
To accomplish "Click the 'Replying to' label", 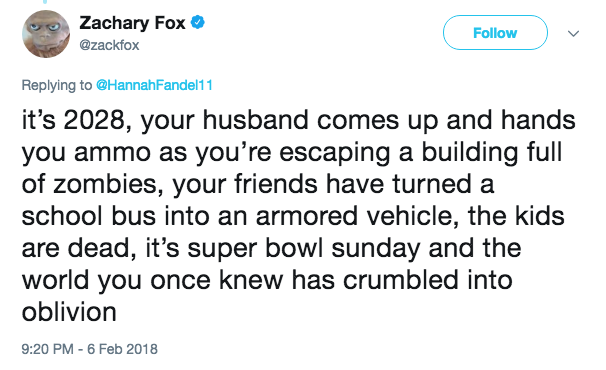I will click(x=57, y=85).
